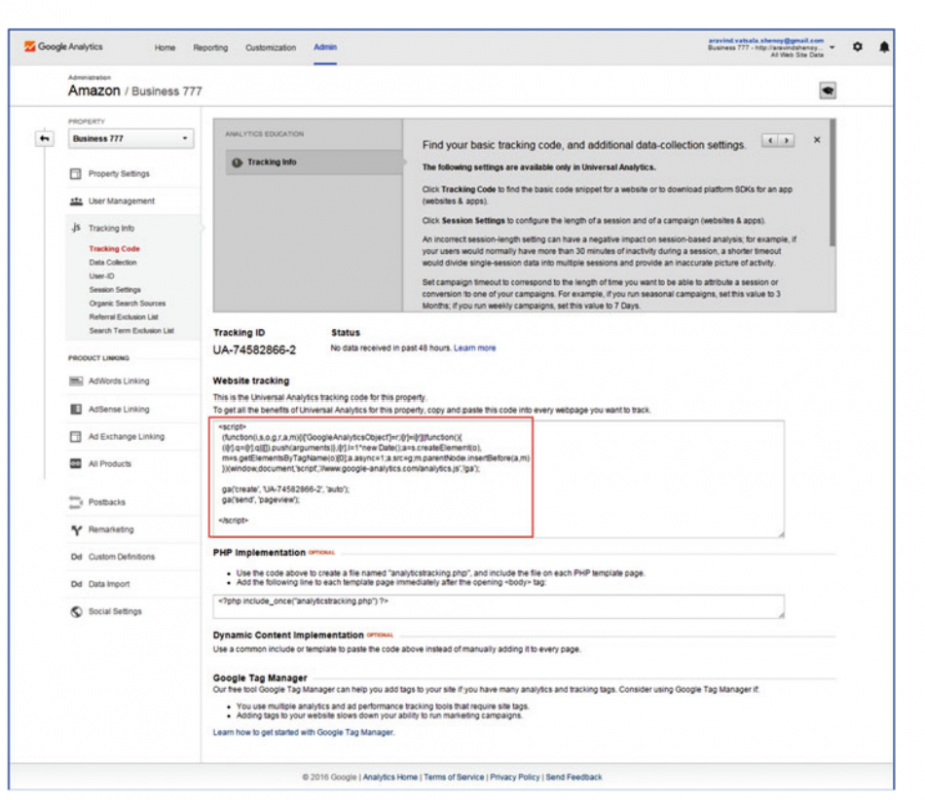Click the Social Settings globe icon

[76, 612]
